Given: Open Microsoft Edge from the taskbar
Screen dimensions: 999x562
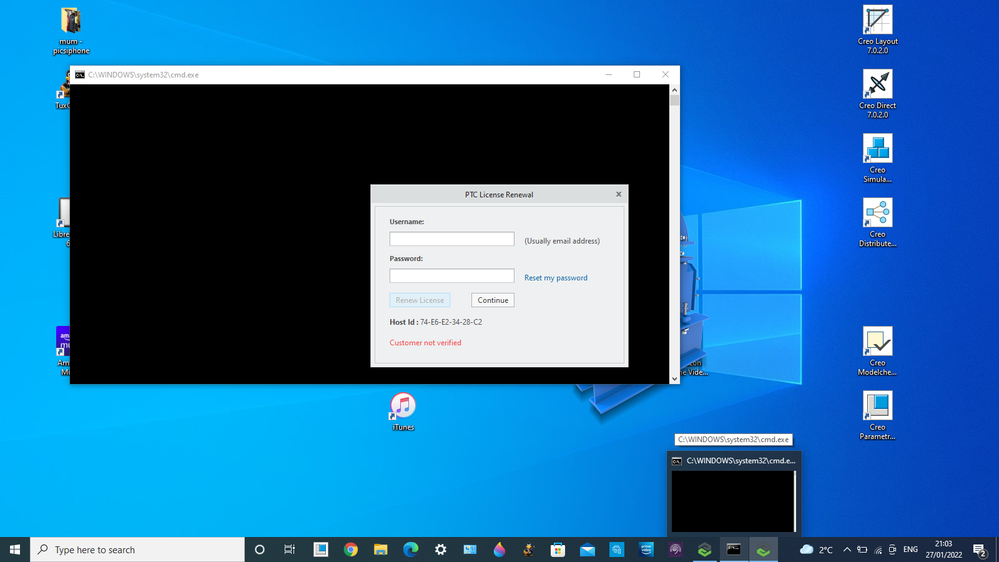Looking at the screenshot, I should (410, 549).
